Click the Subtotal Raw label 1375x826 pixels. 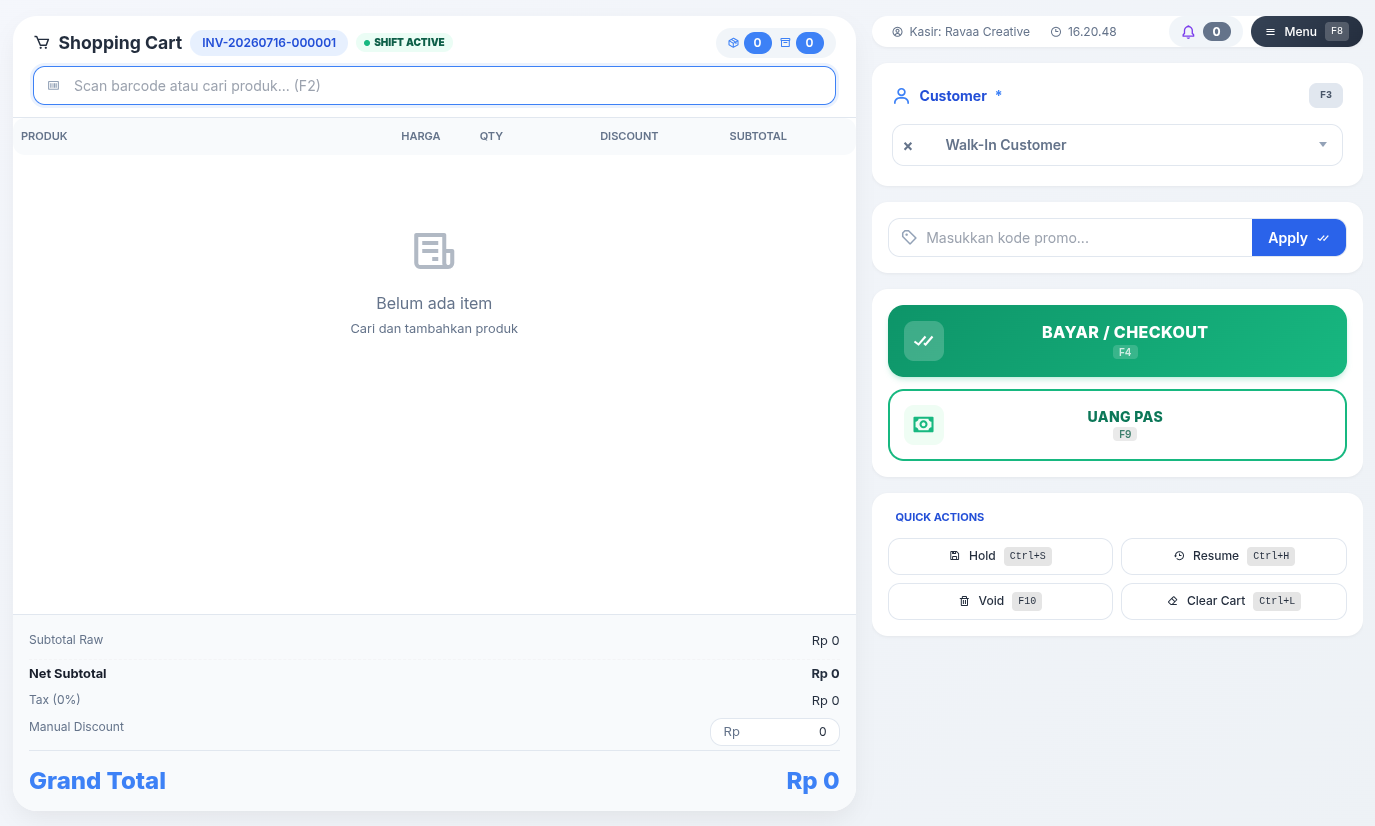[66, 640]
